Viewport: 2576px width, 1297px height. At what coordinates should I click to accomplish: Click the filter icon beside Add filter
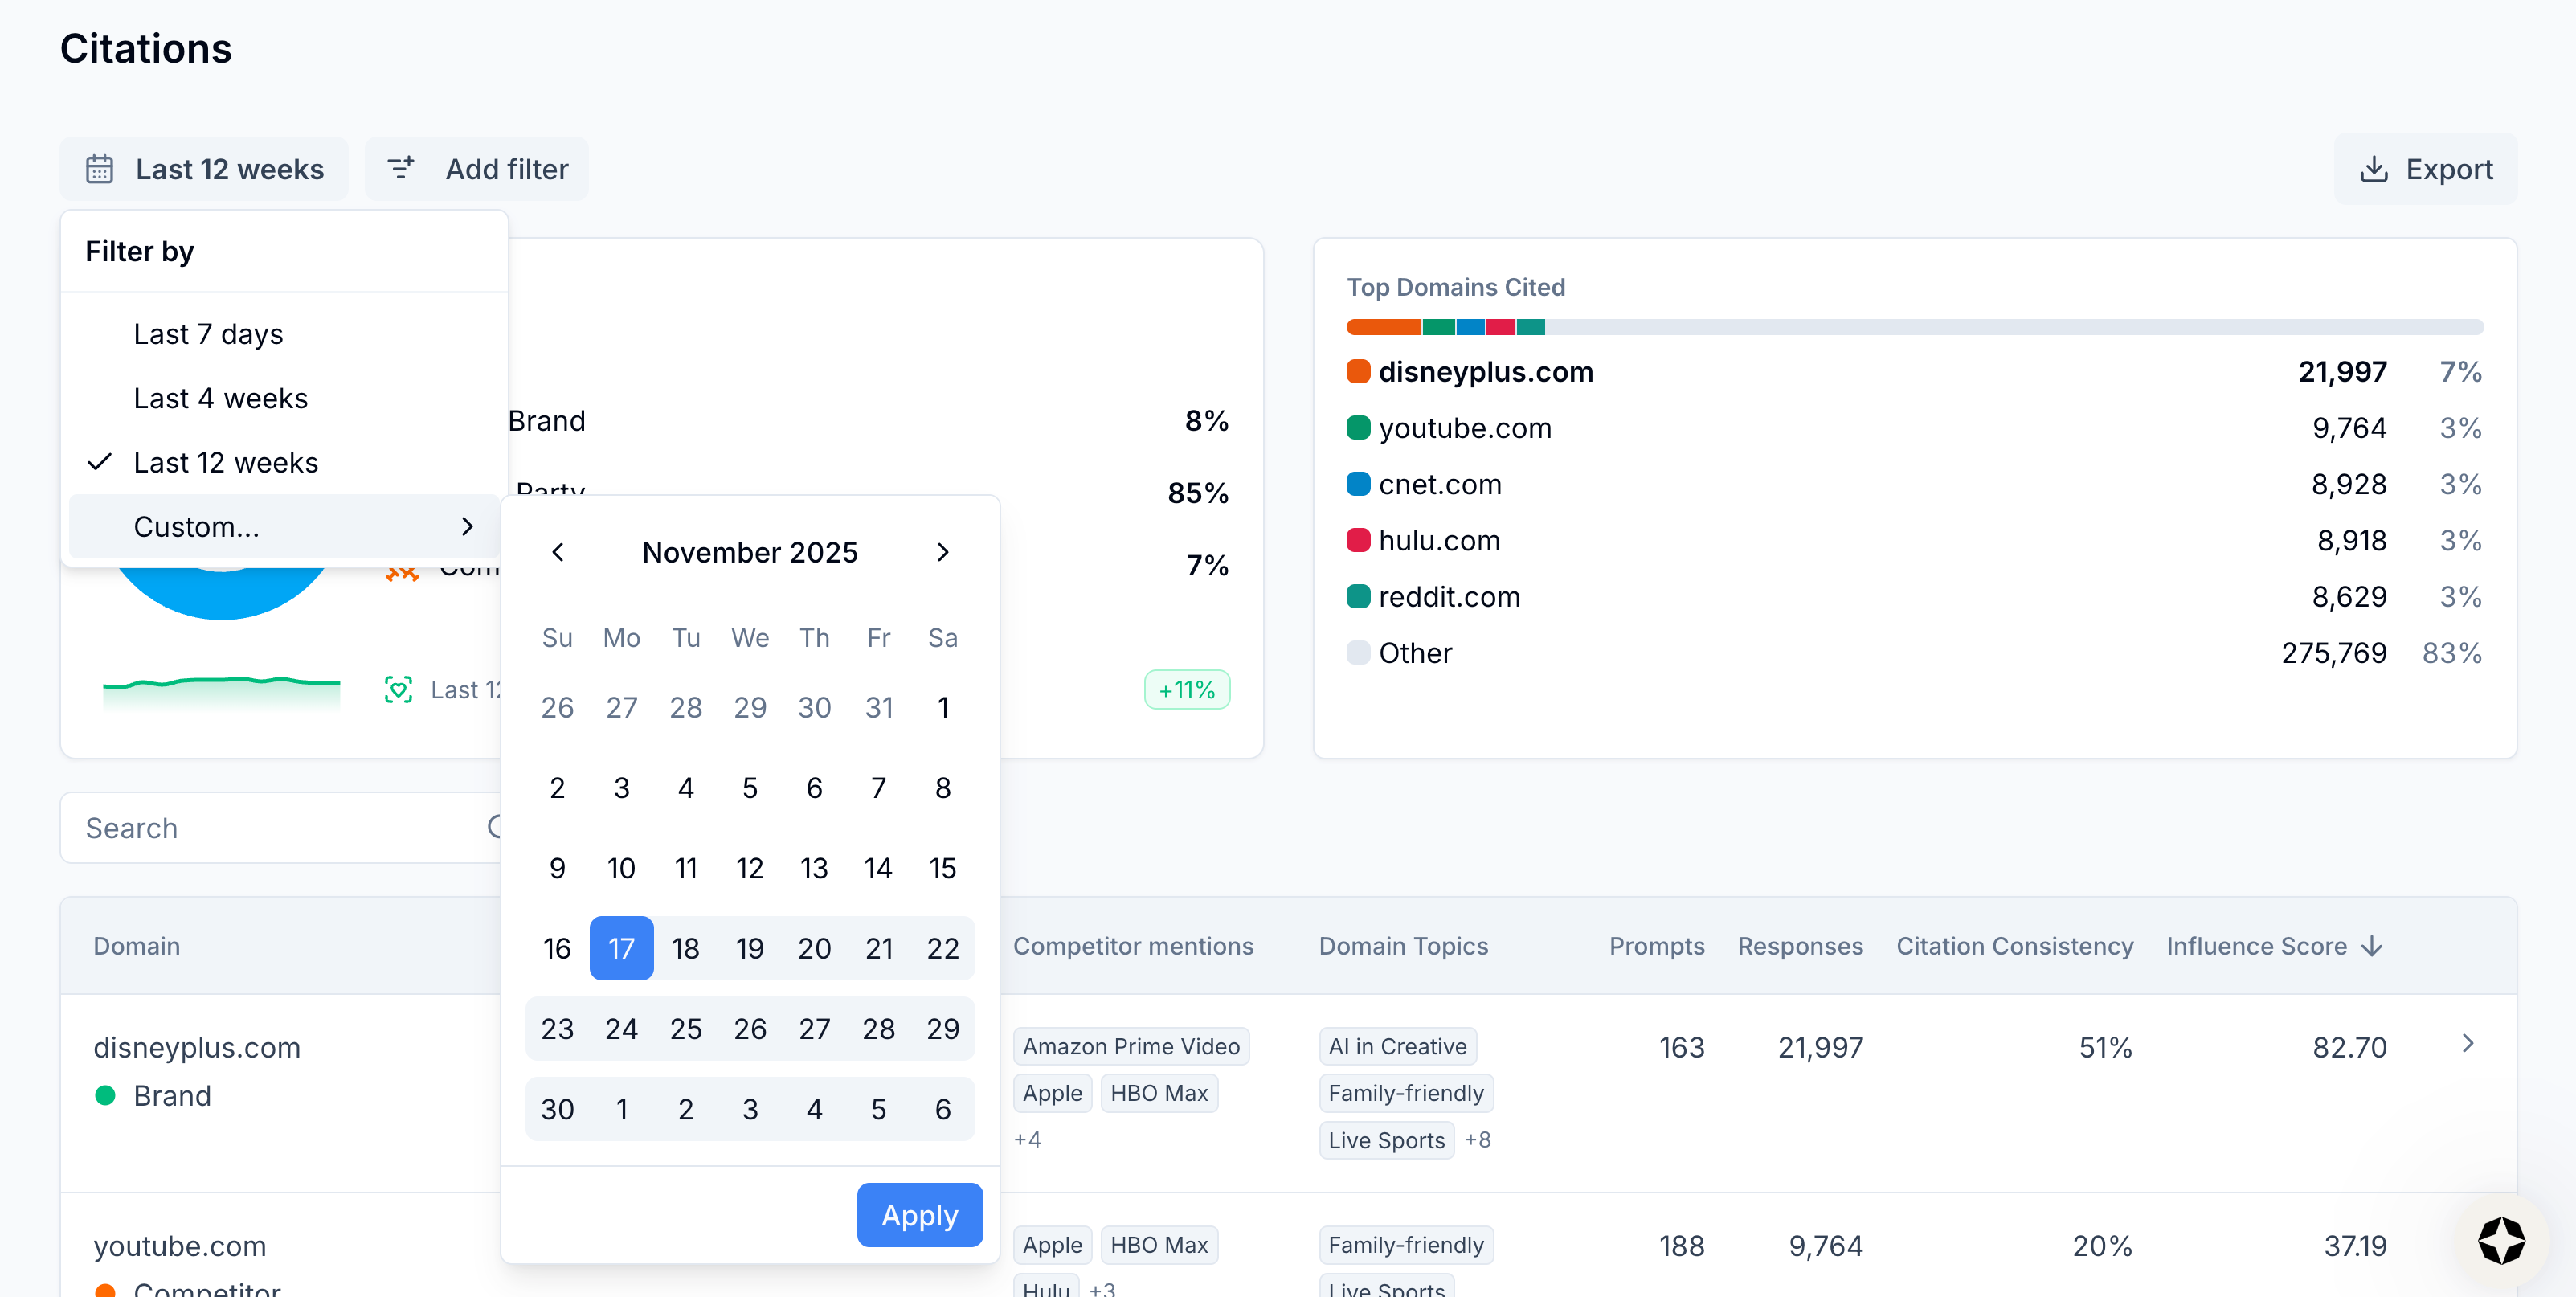click(x=401, y=168)
